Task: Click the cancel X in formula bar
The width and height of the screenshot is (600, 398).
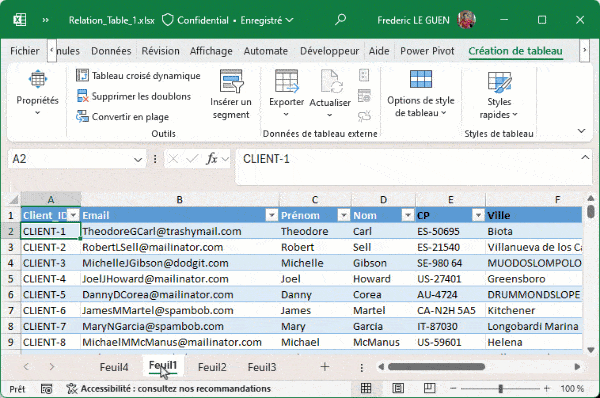Action: (173, 158)
